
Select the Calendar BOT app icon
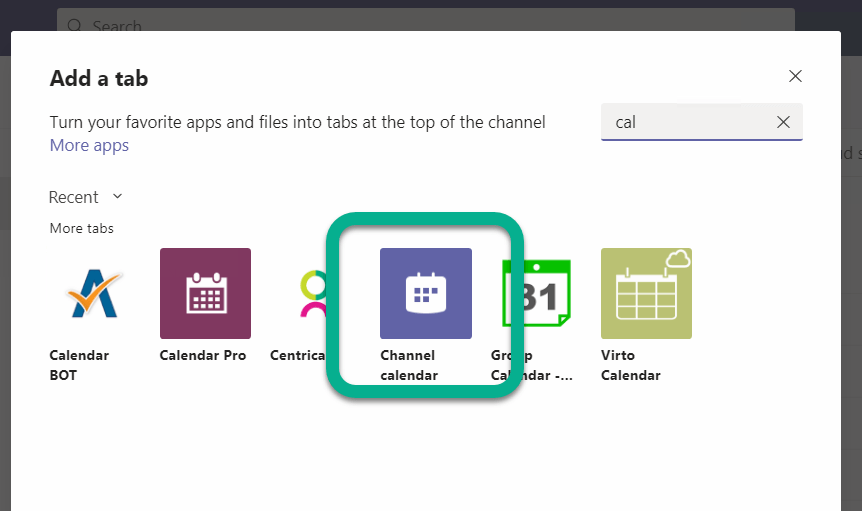[95, 293]
